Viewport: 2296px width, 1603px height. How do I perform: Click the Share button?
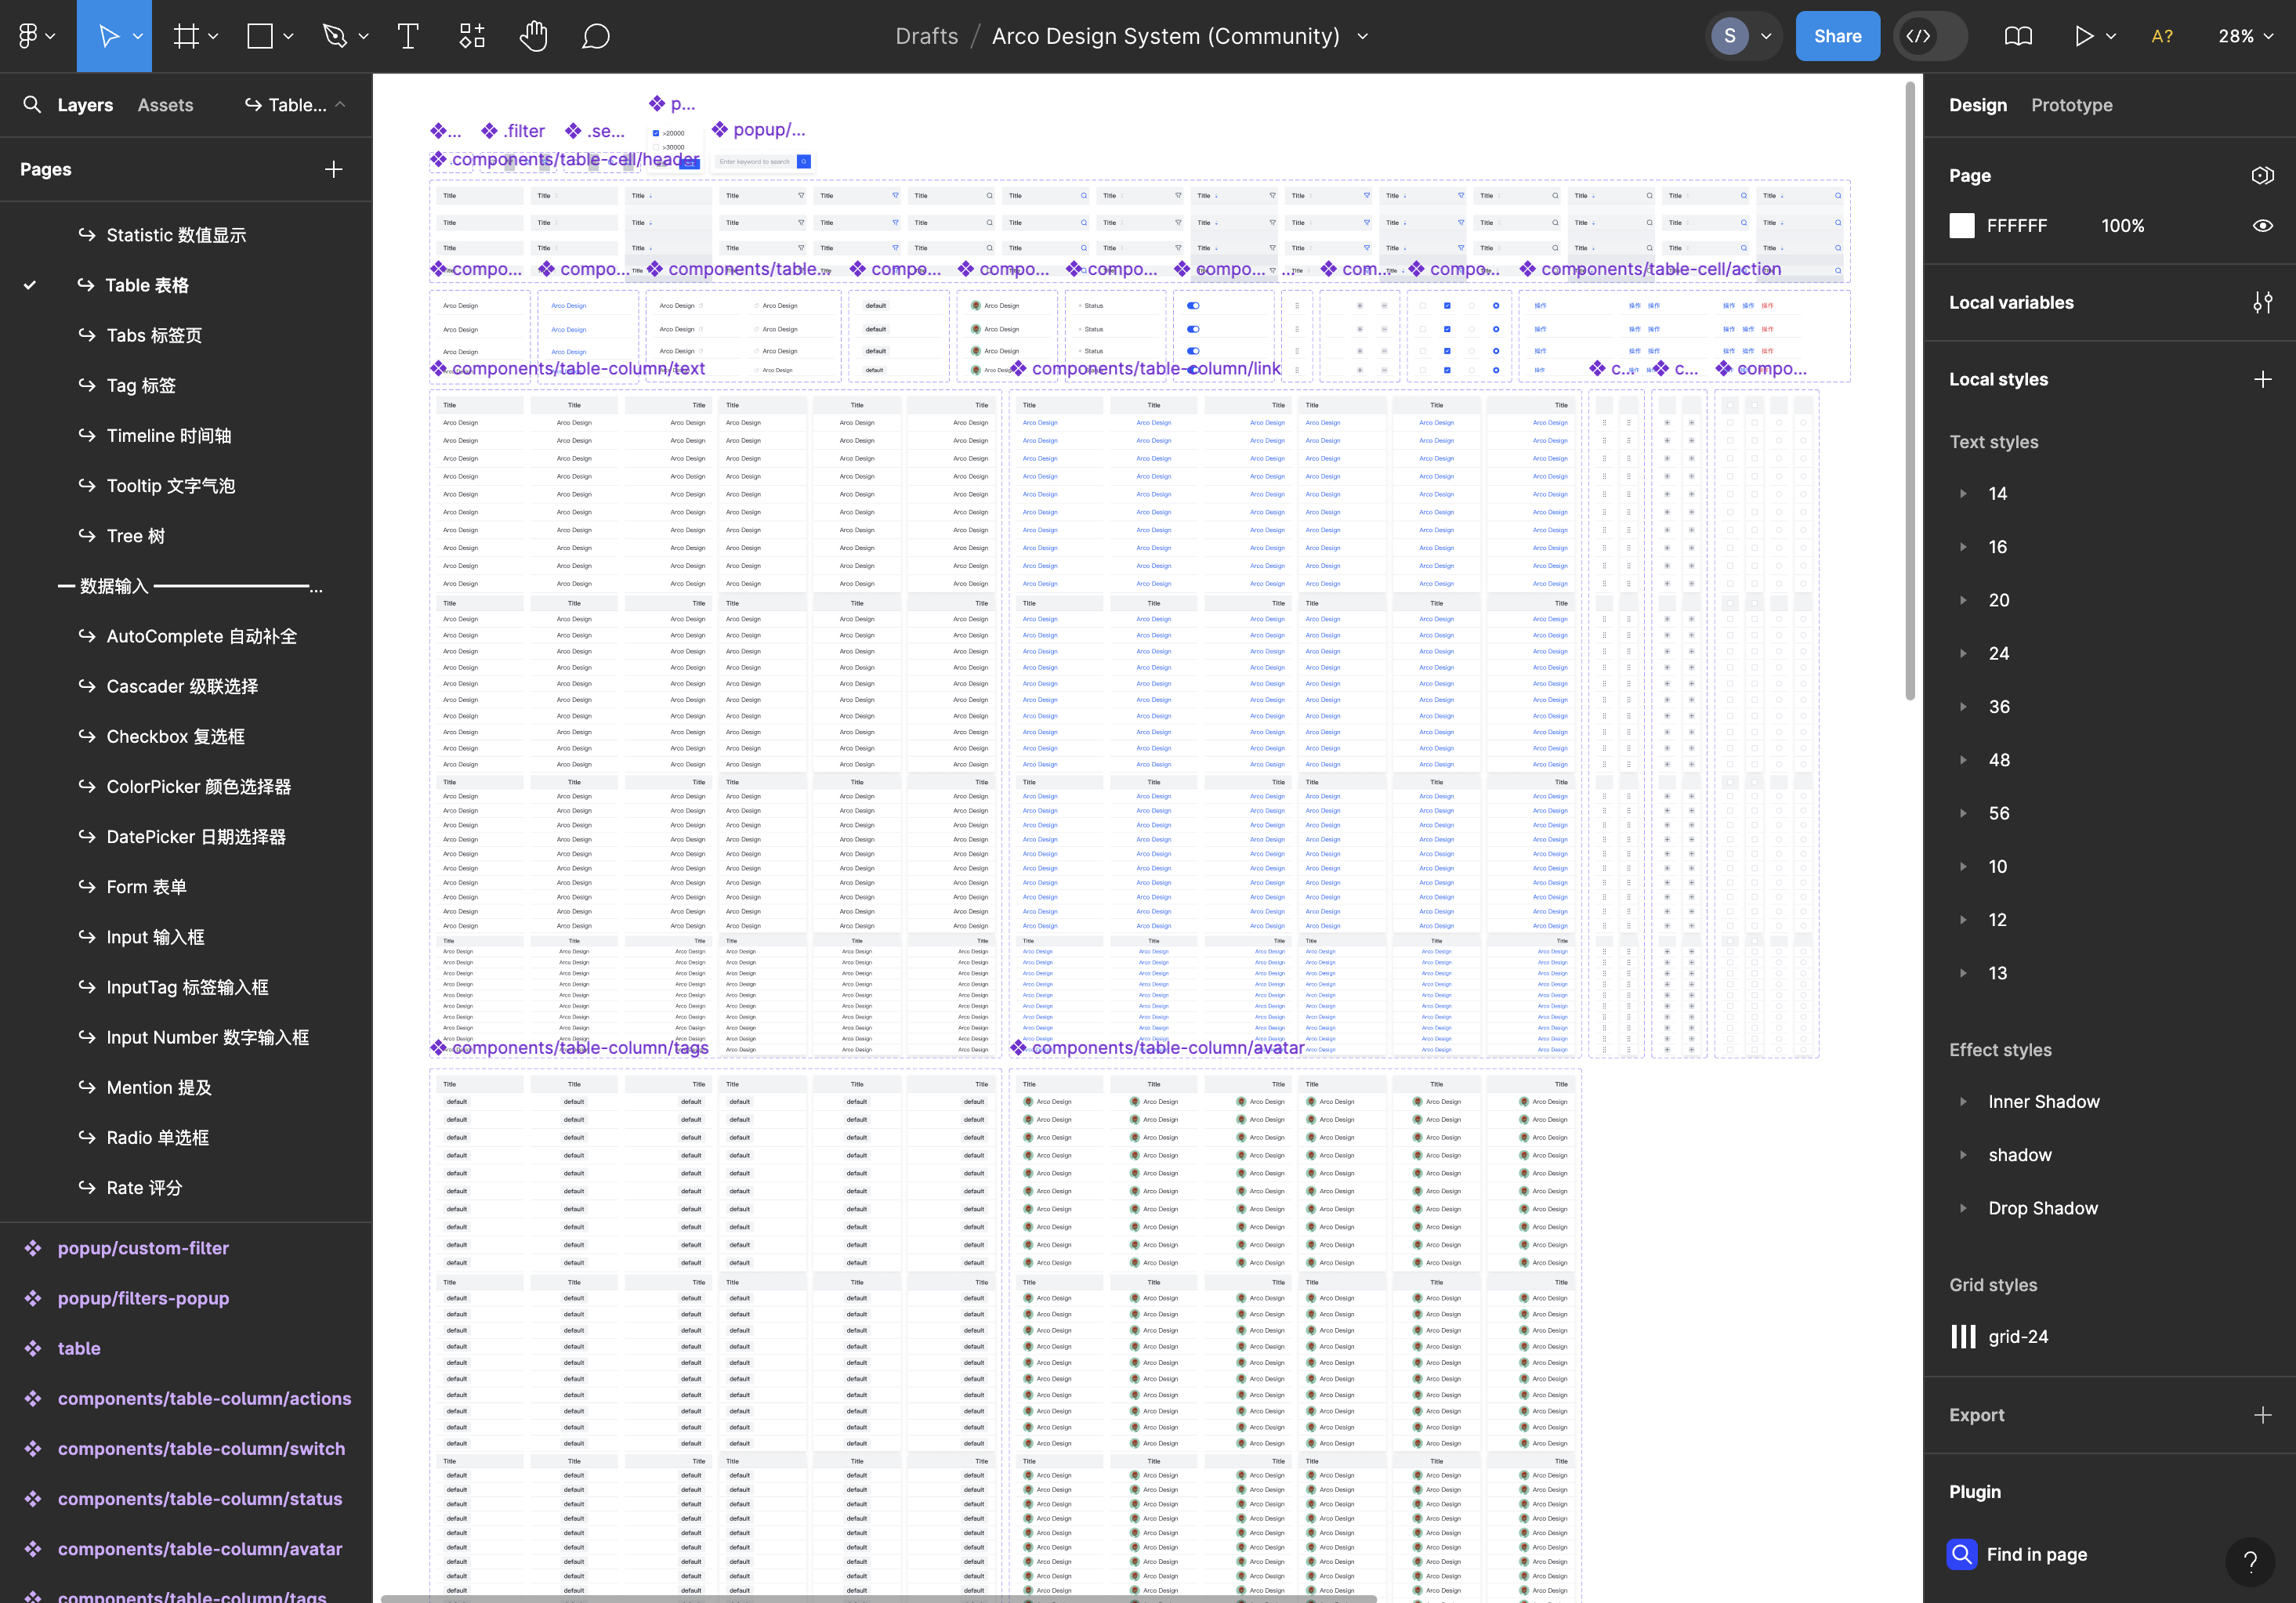coord(1837,36)
